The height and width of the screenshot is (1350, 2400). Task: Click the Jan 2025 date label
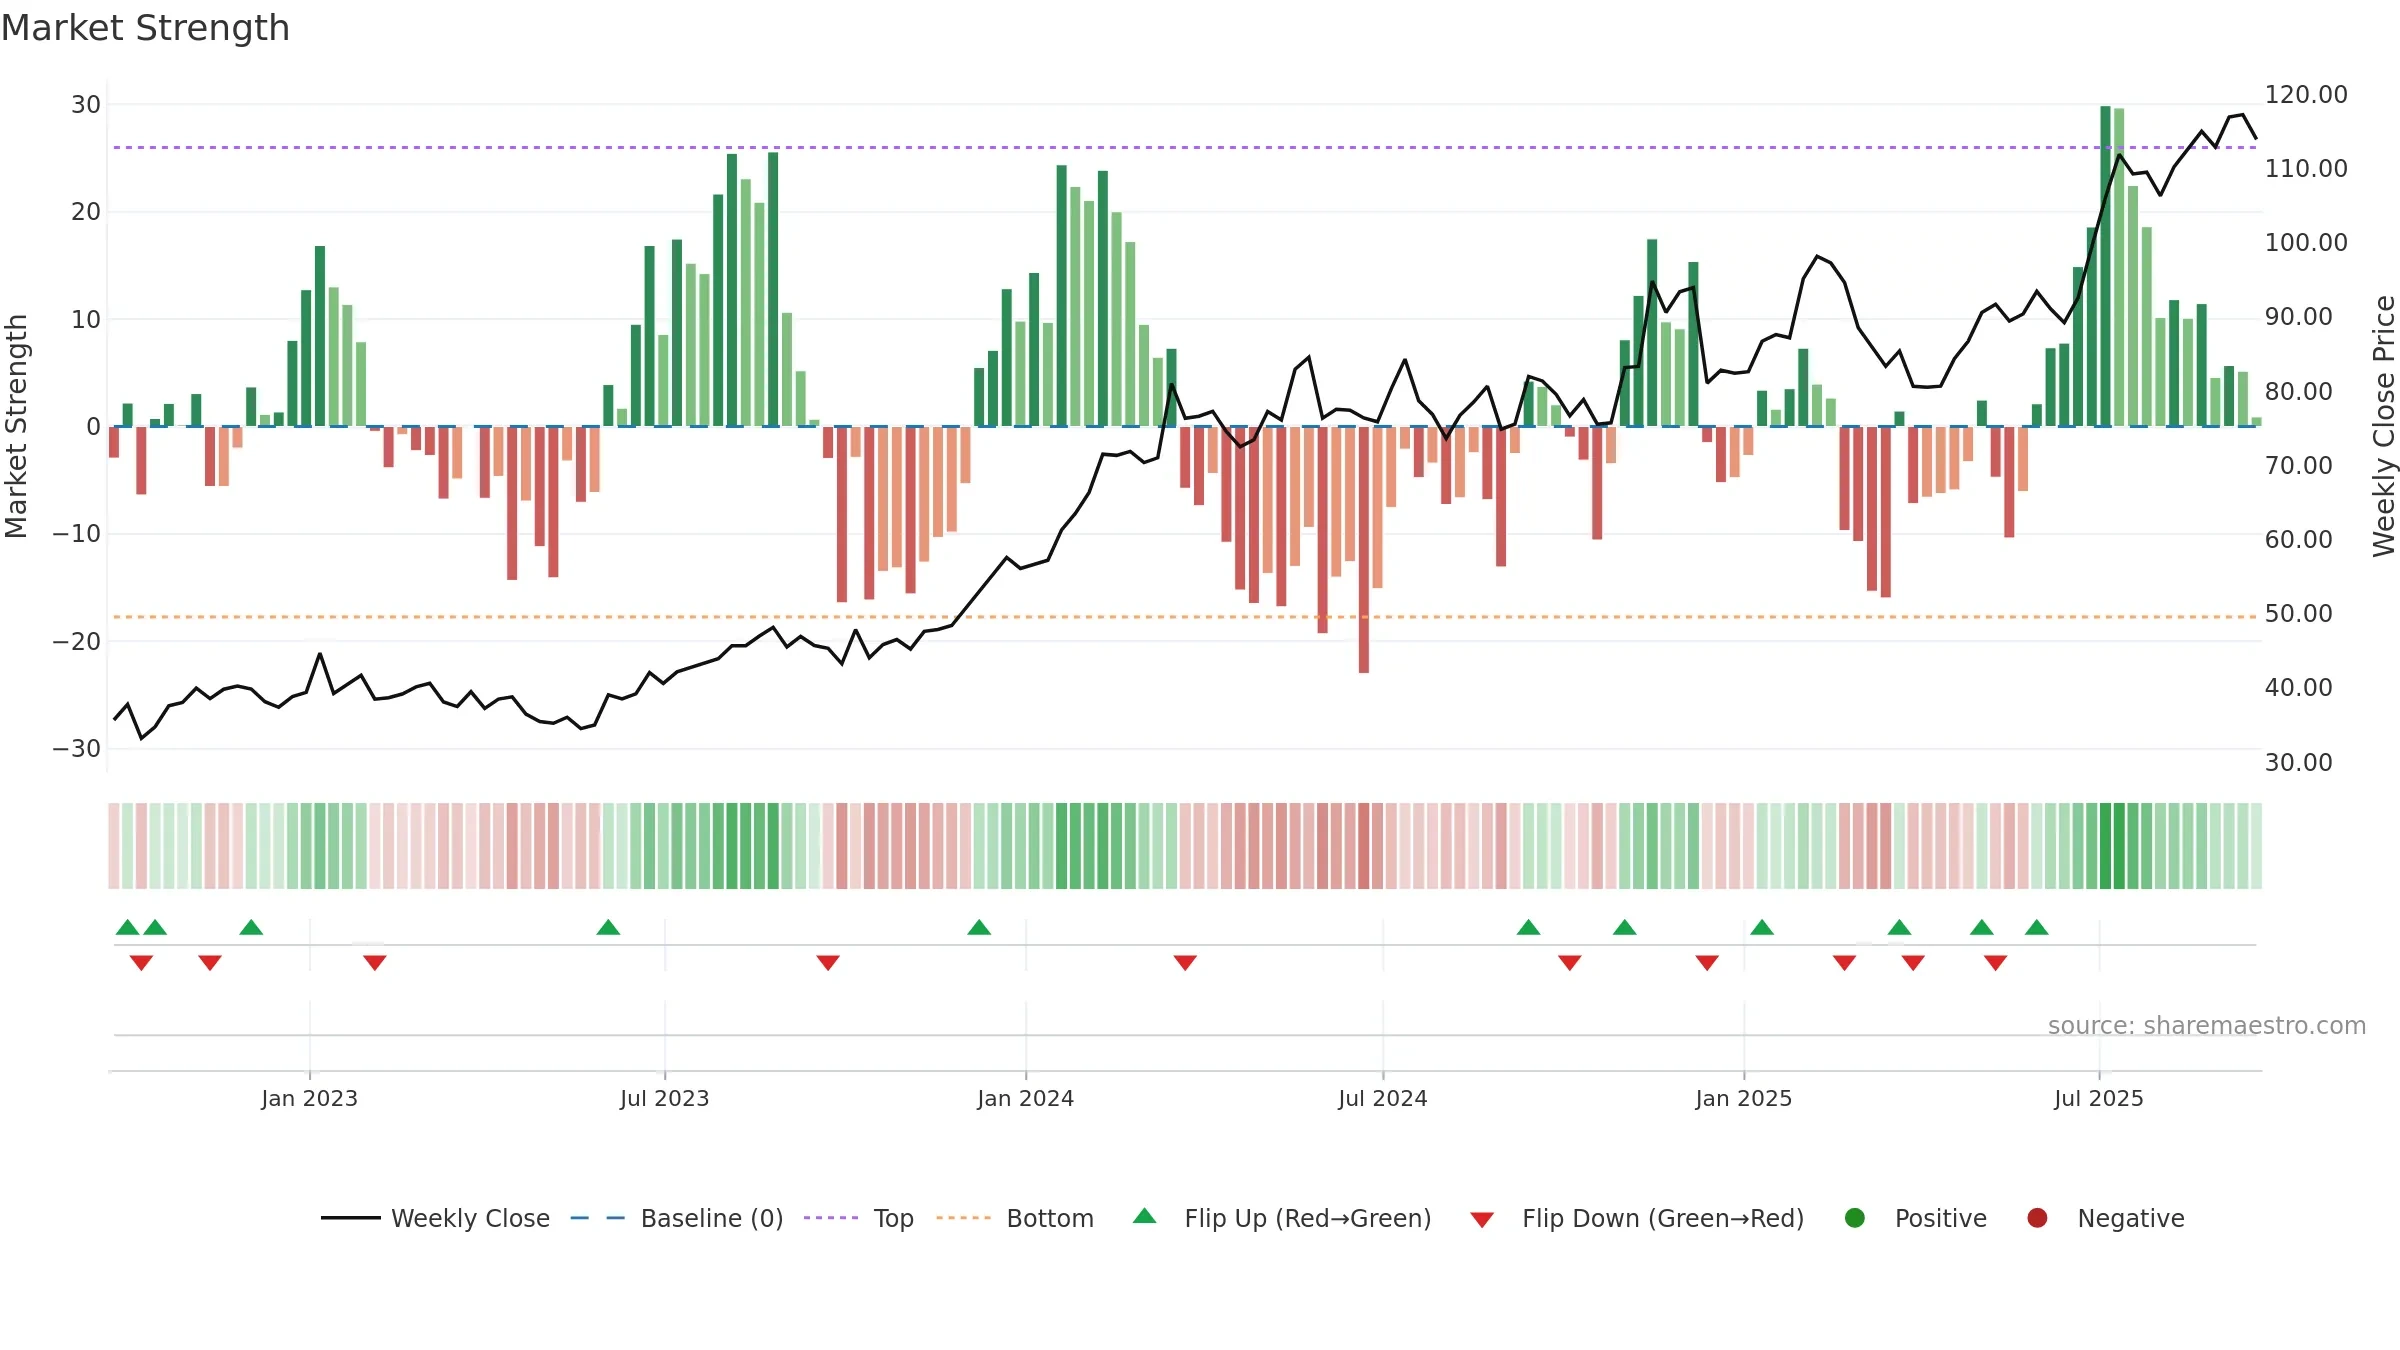pyautogui.click(x=1743, y=1098)
